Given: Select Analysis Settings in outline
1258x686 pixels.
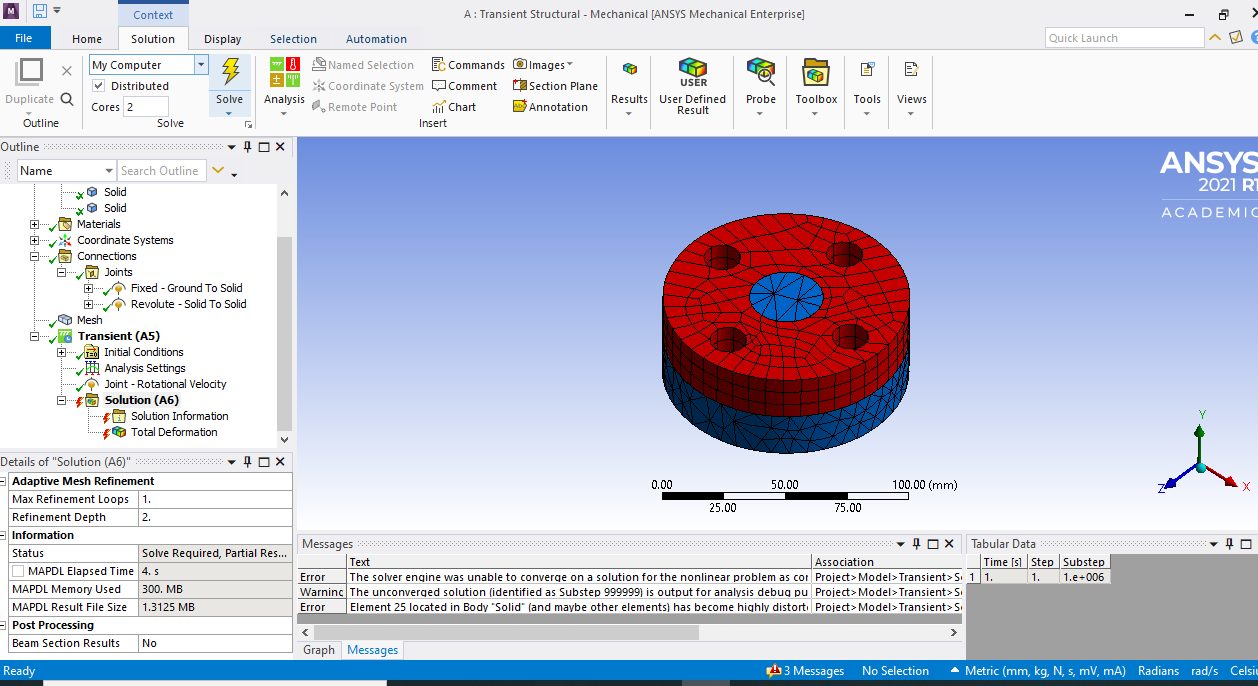Looking at the screenshot, I should click(145, 368).
